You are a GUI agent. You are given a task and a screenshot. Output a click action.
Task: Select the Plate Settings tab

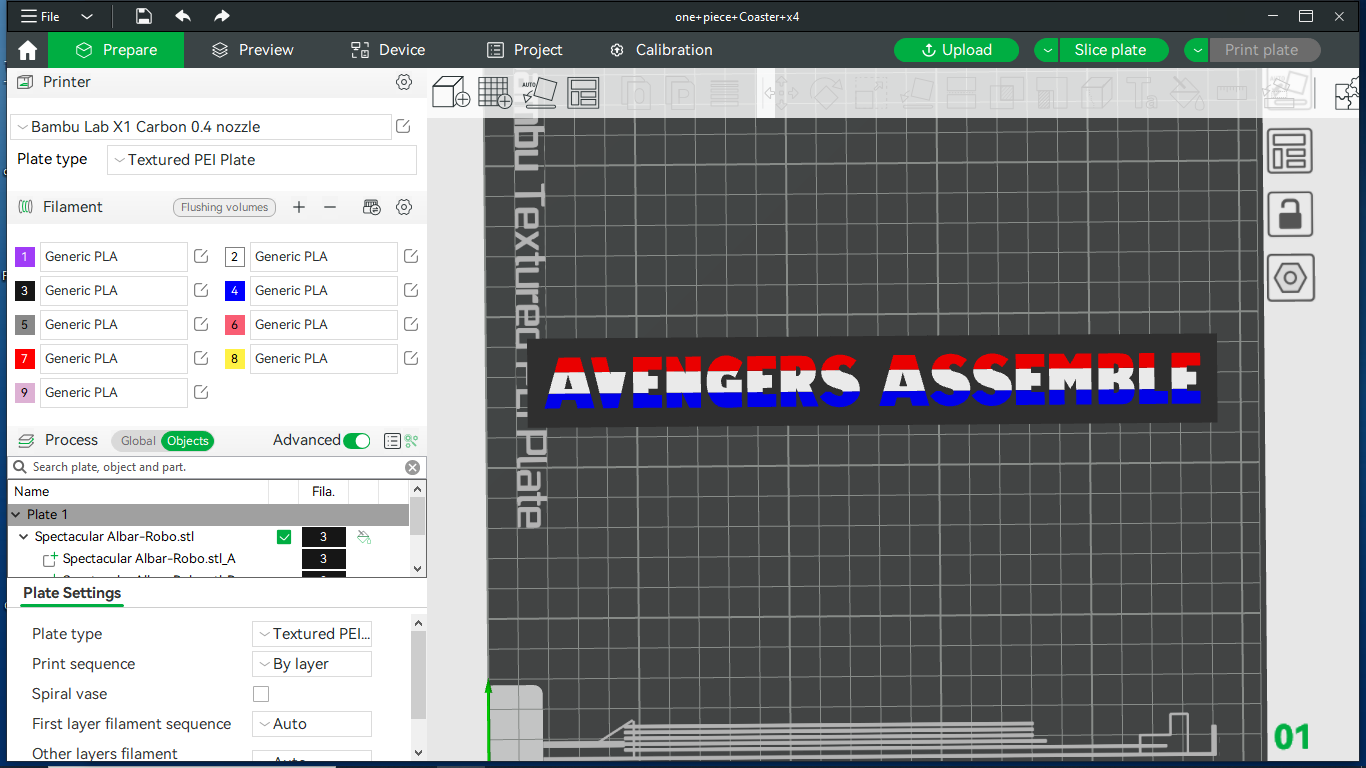72,593
